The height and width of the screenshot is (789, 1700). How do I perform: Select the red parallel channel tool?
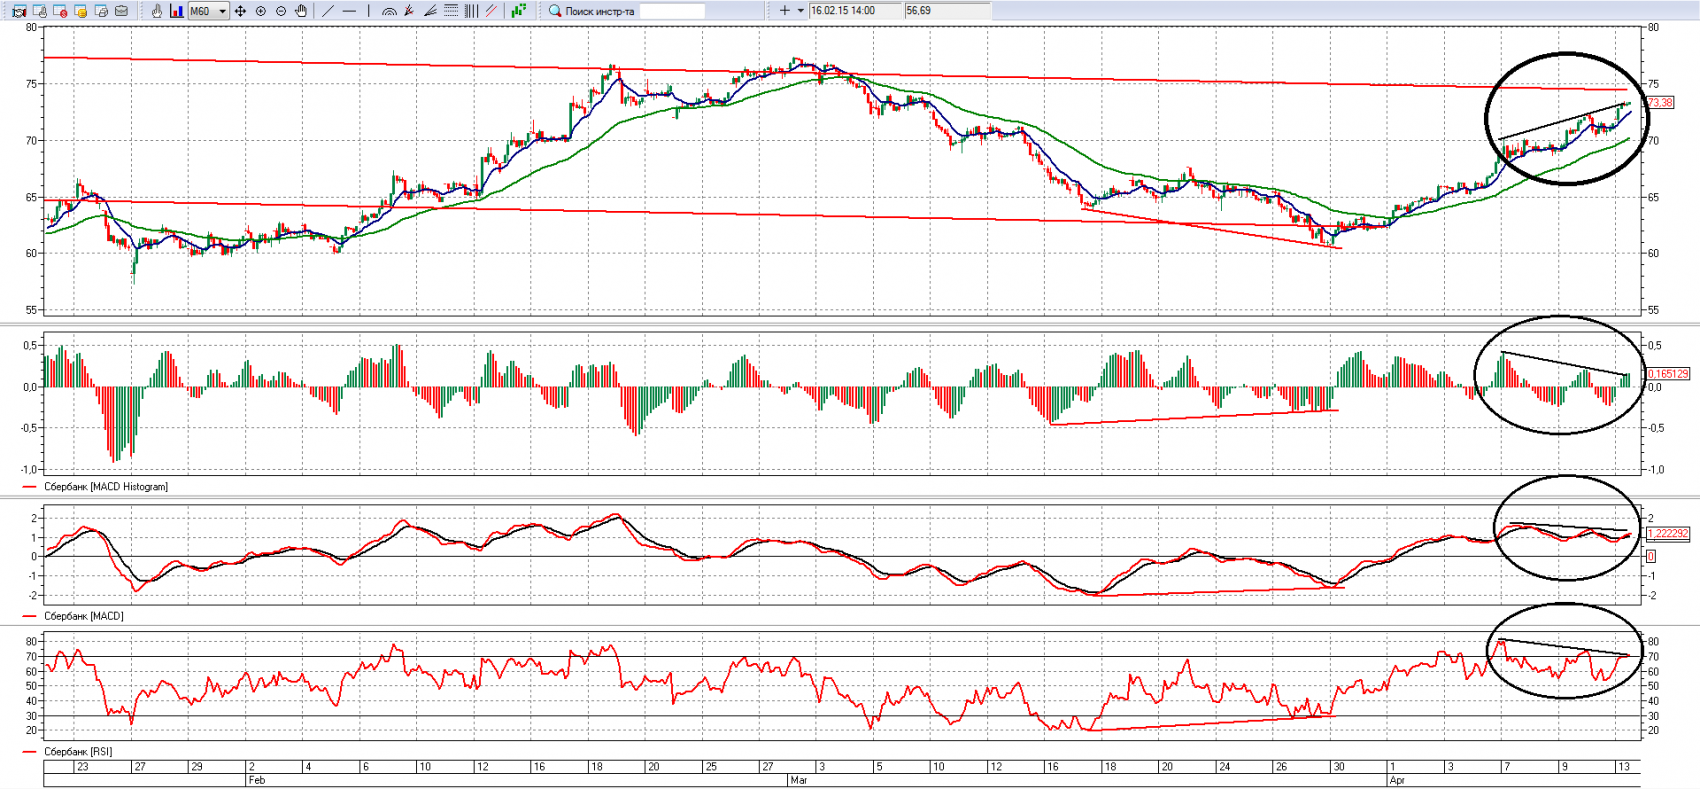(x=491, y=11)
